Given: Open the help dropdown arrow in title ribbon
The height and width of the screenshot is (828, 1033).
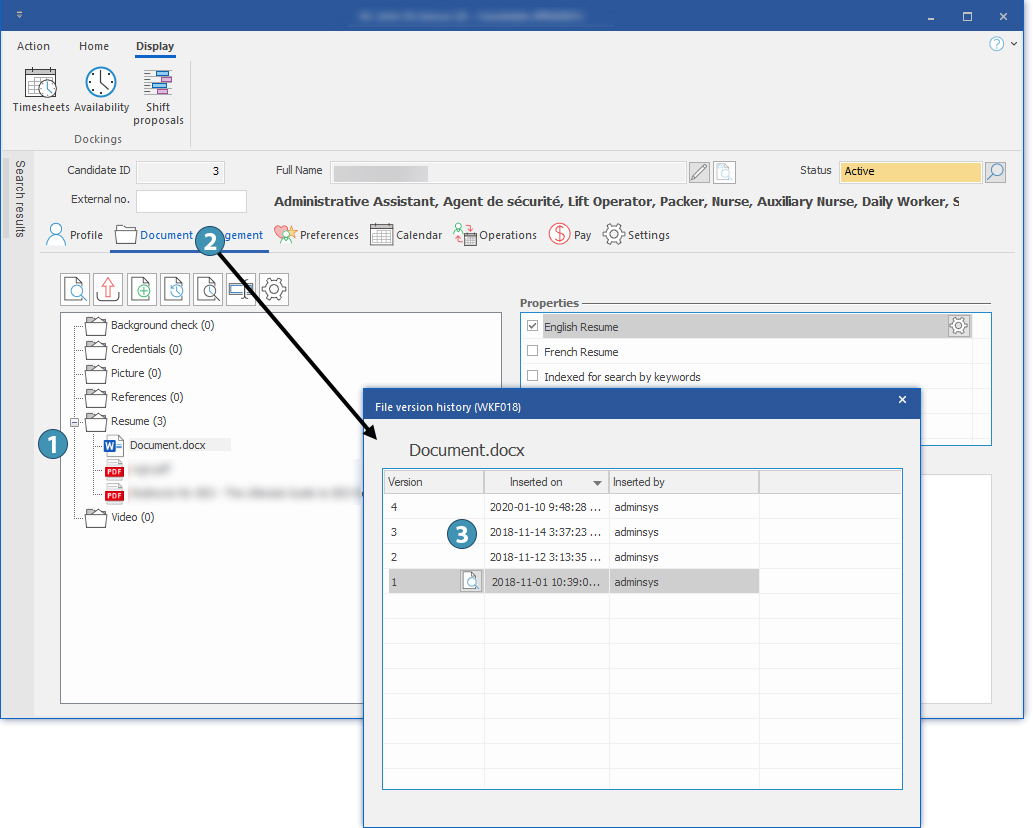Looking at the screenshot, I should coord(1014,44).
